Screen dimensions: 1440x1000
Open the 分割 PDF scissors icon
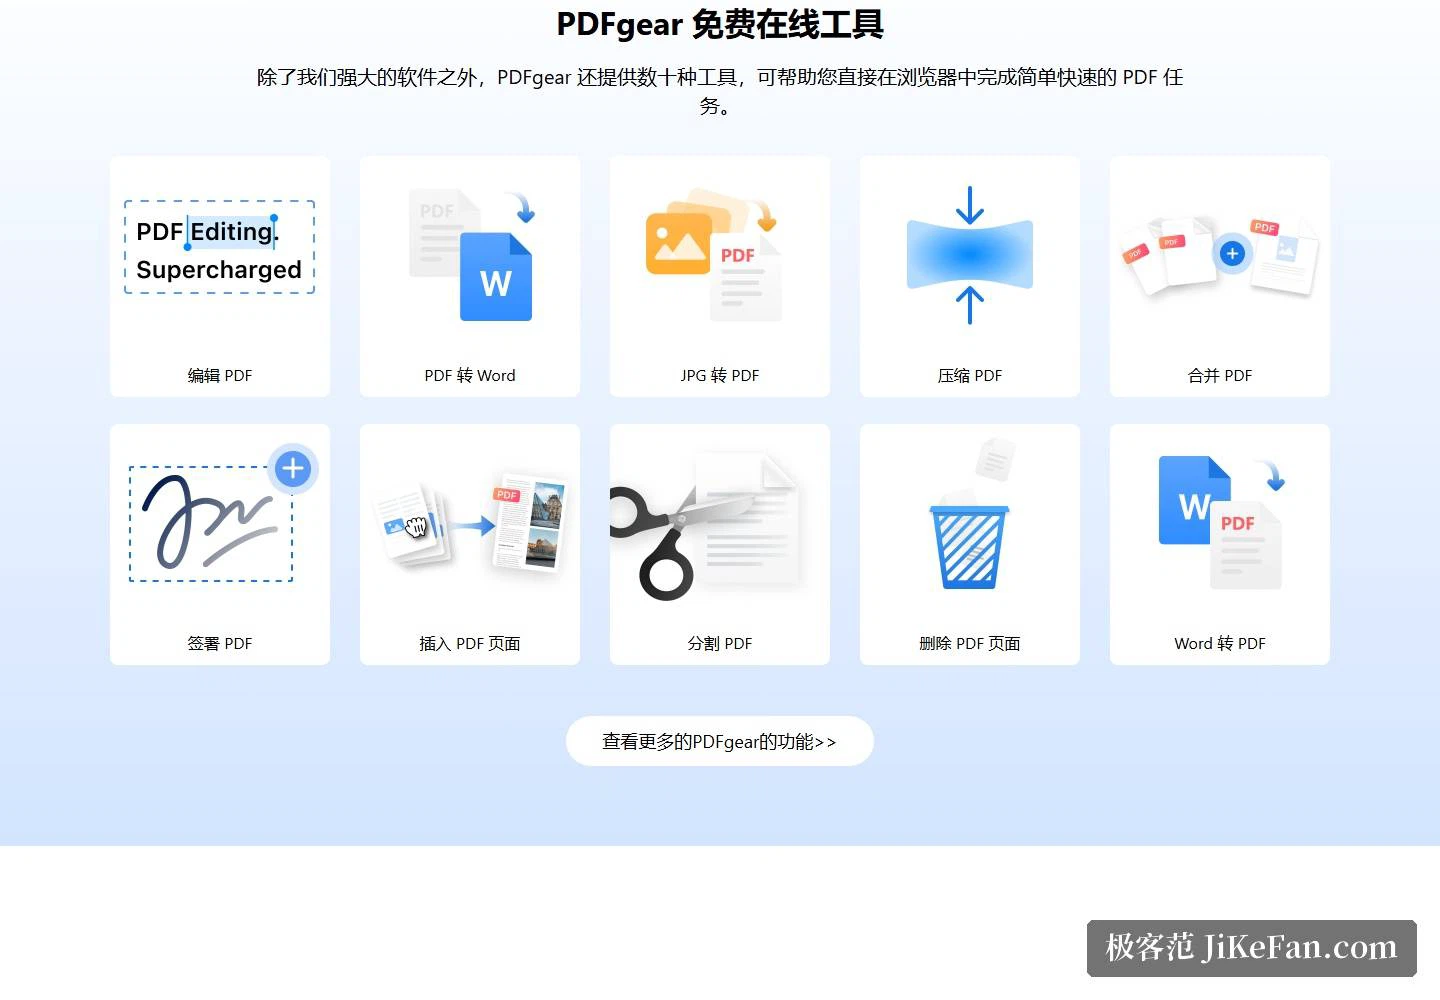coord(705,525)
